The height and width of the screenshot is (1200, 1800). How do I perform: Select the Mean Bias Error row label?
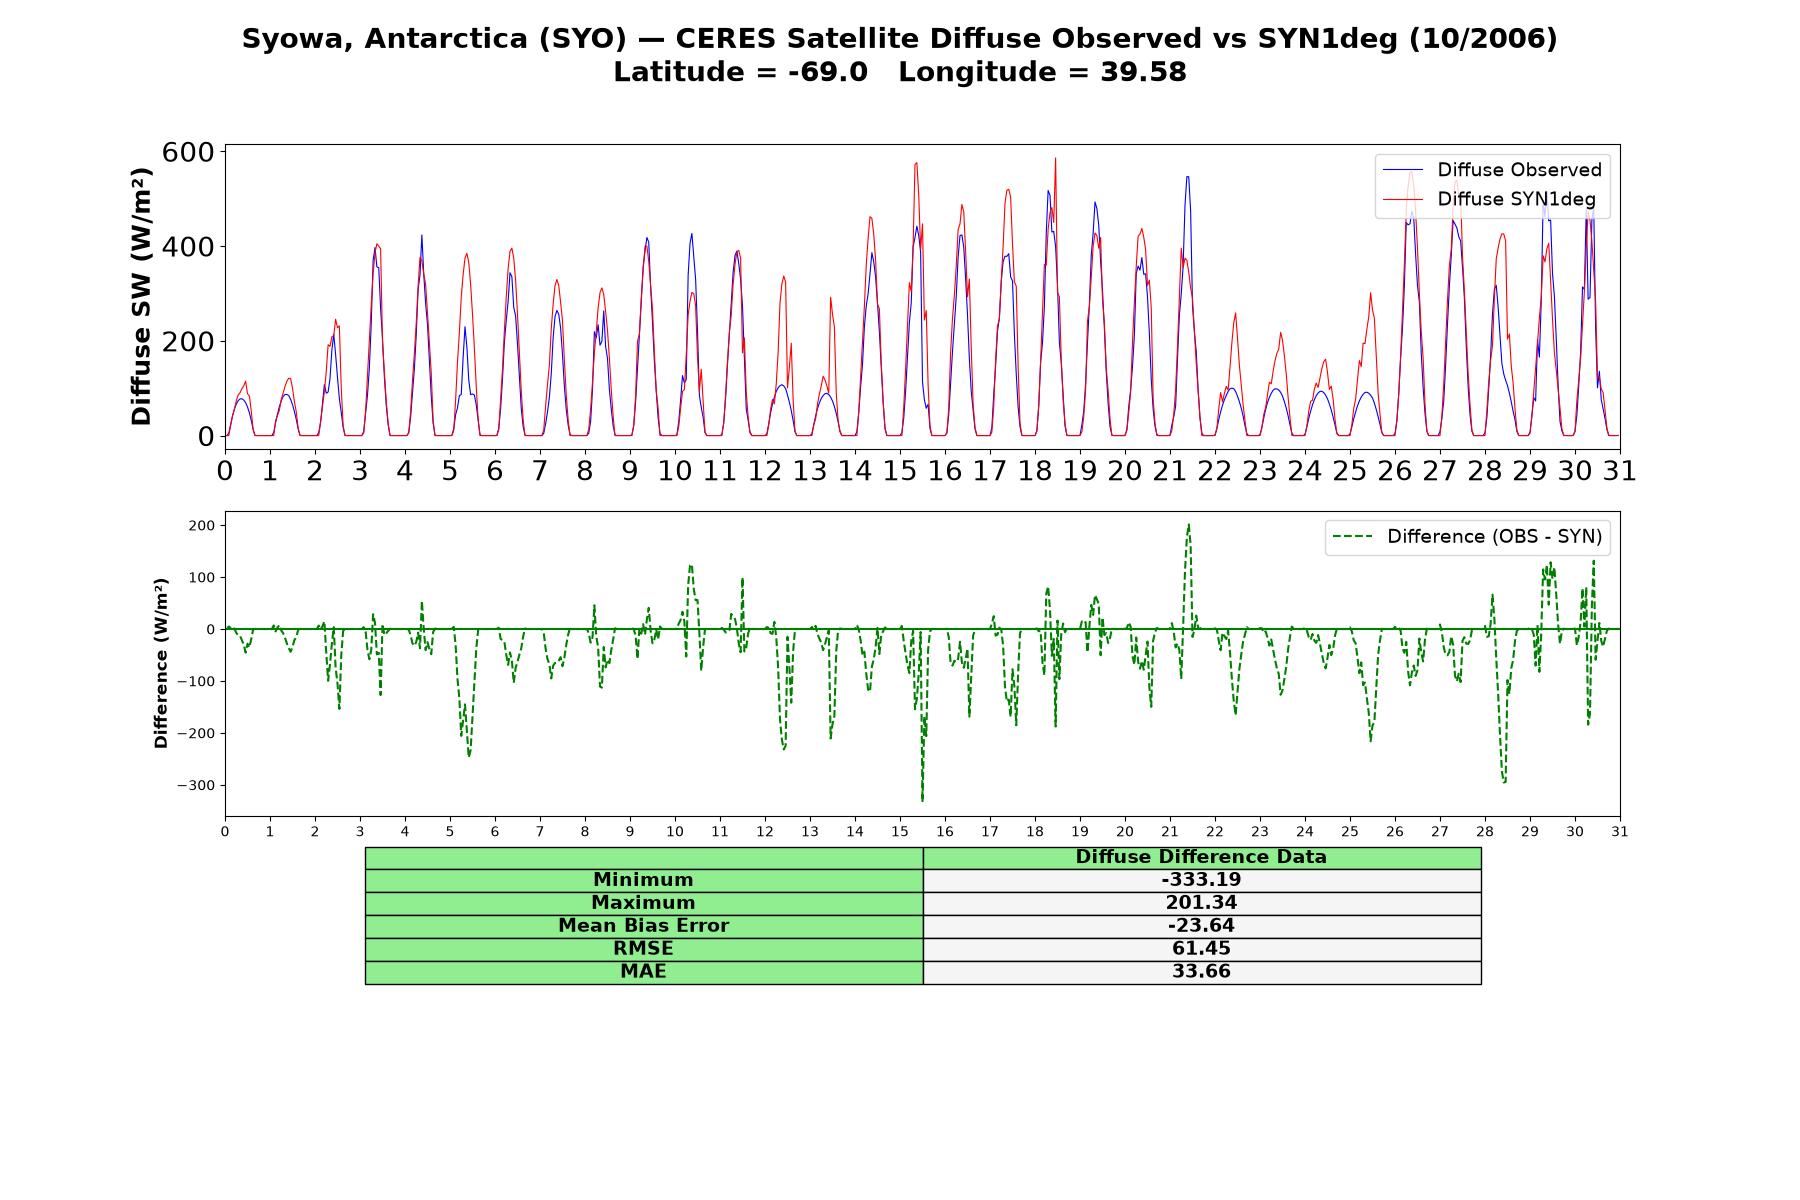[x=643, y=926]
